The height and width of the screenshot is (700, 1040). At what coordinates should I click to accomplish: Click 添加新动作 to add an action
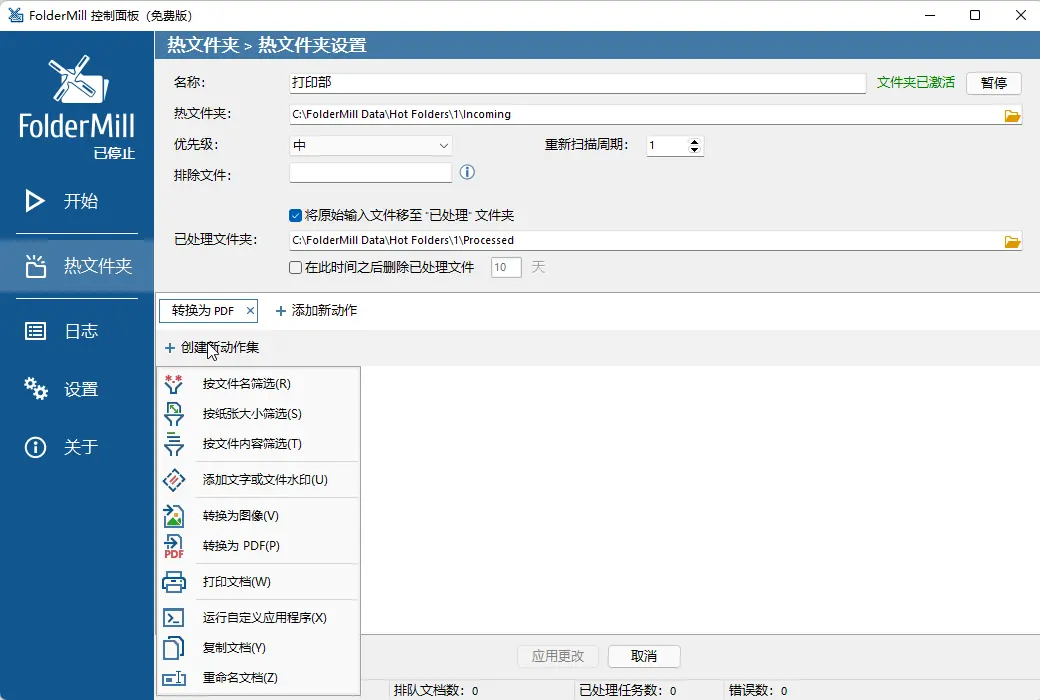(x=316, y=311)
